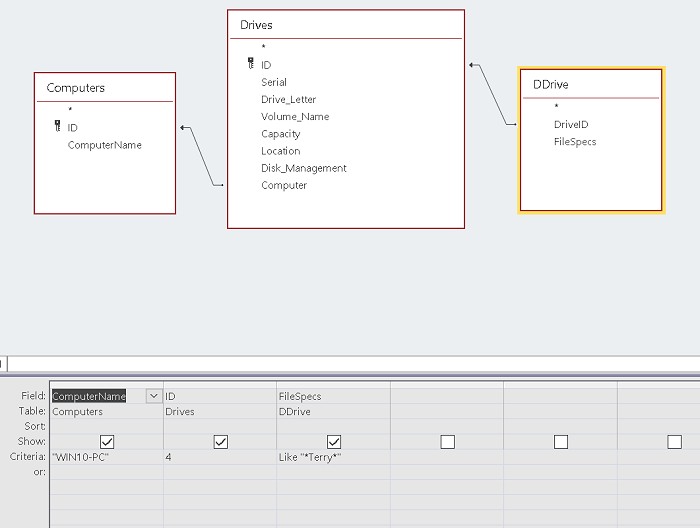Select FileSpecs field in DDrive table box

[575, 142]
